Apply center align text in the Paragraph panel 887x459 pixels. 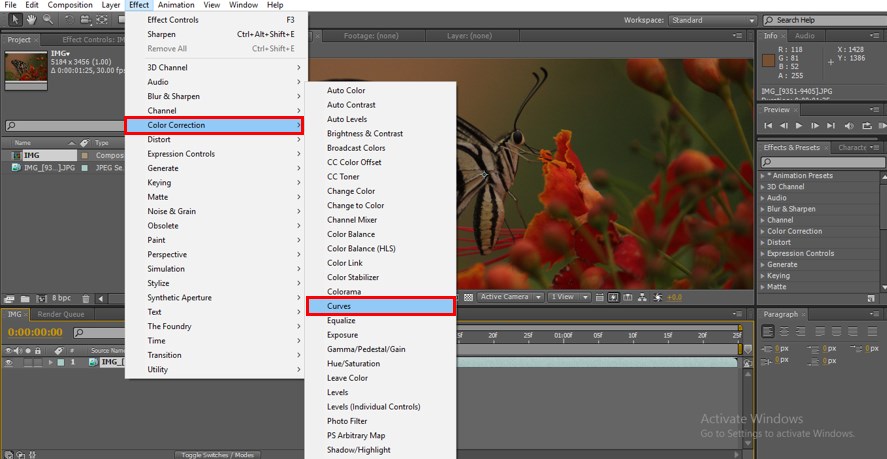point(783,332)
